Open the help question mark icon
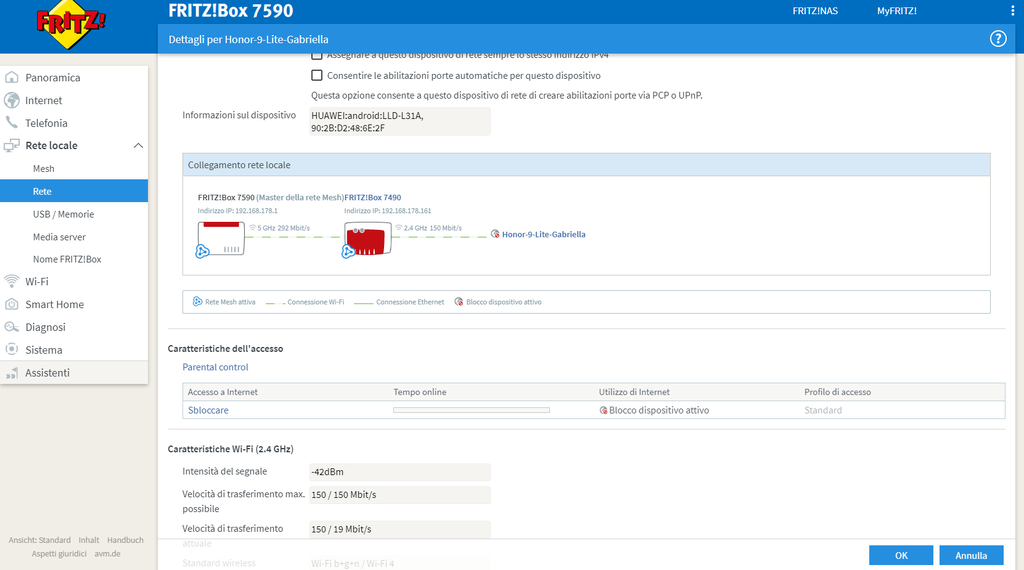Image resolution: width=1024 pixels, height=570 pixels. pos(998,39)
